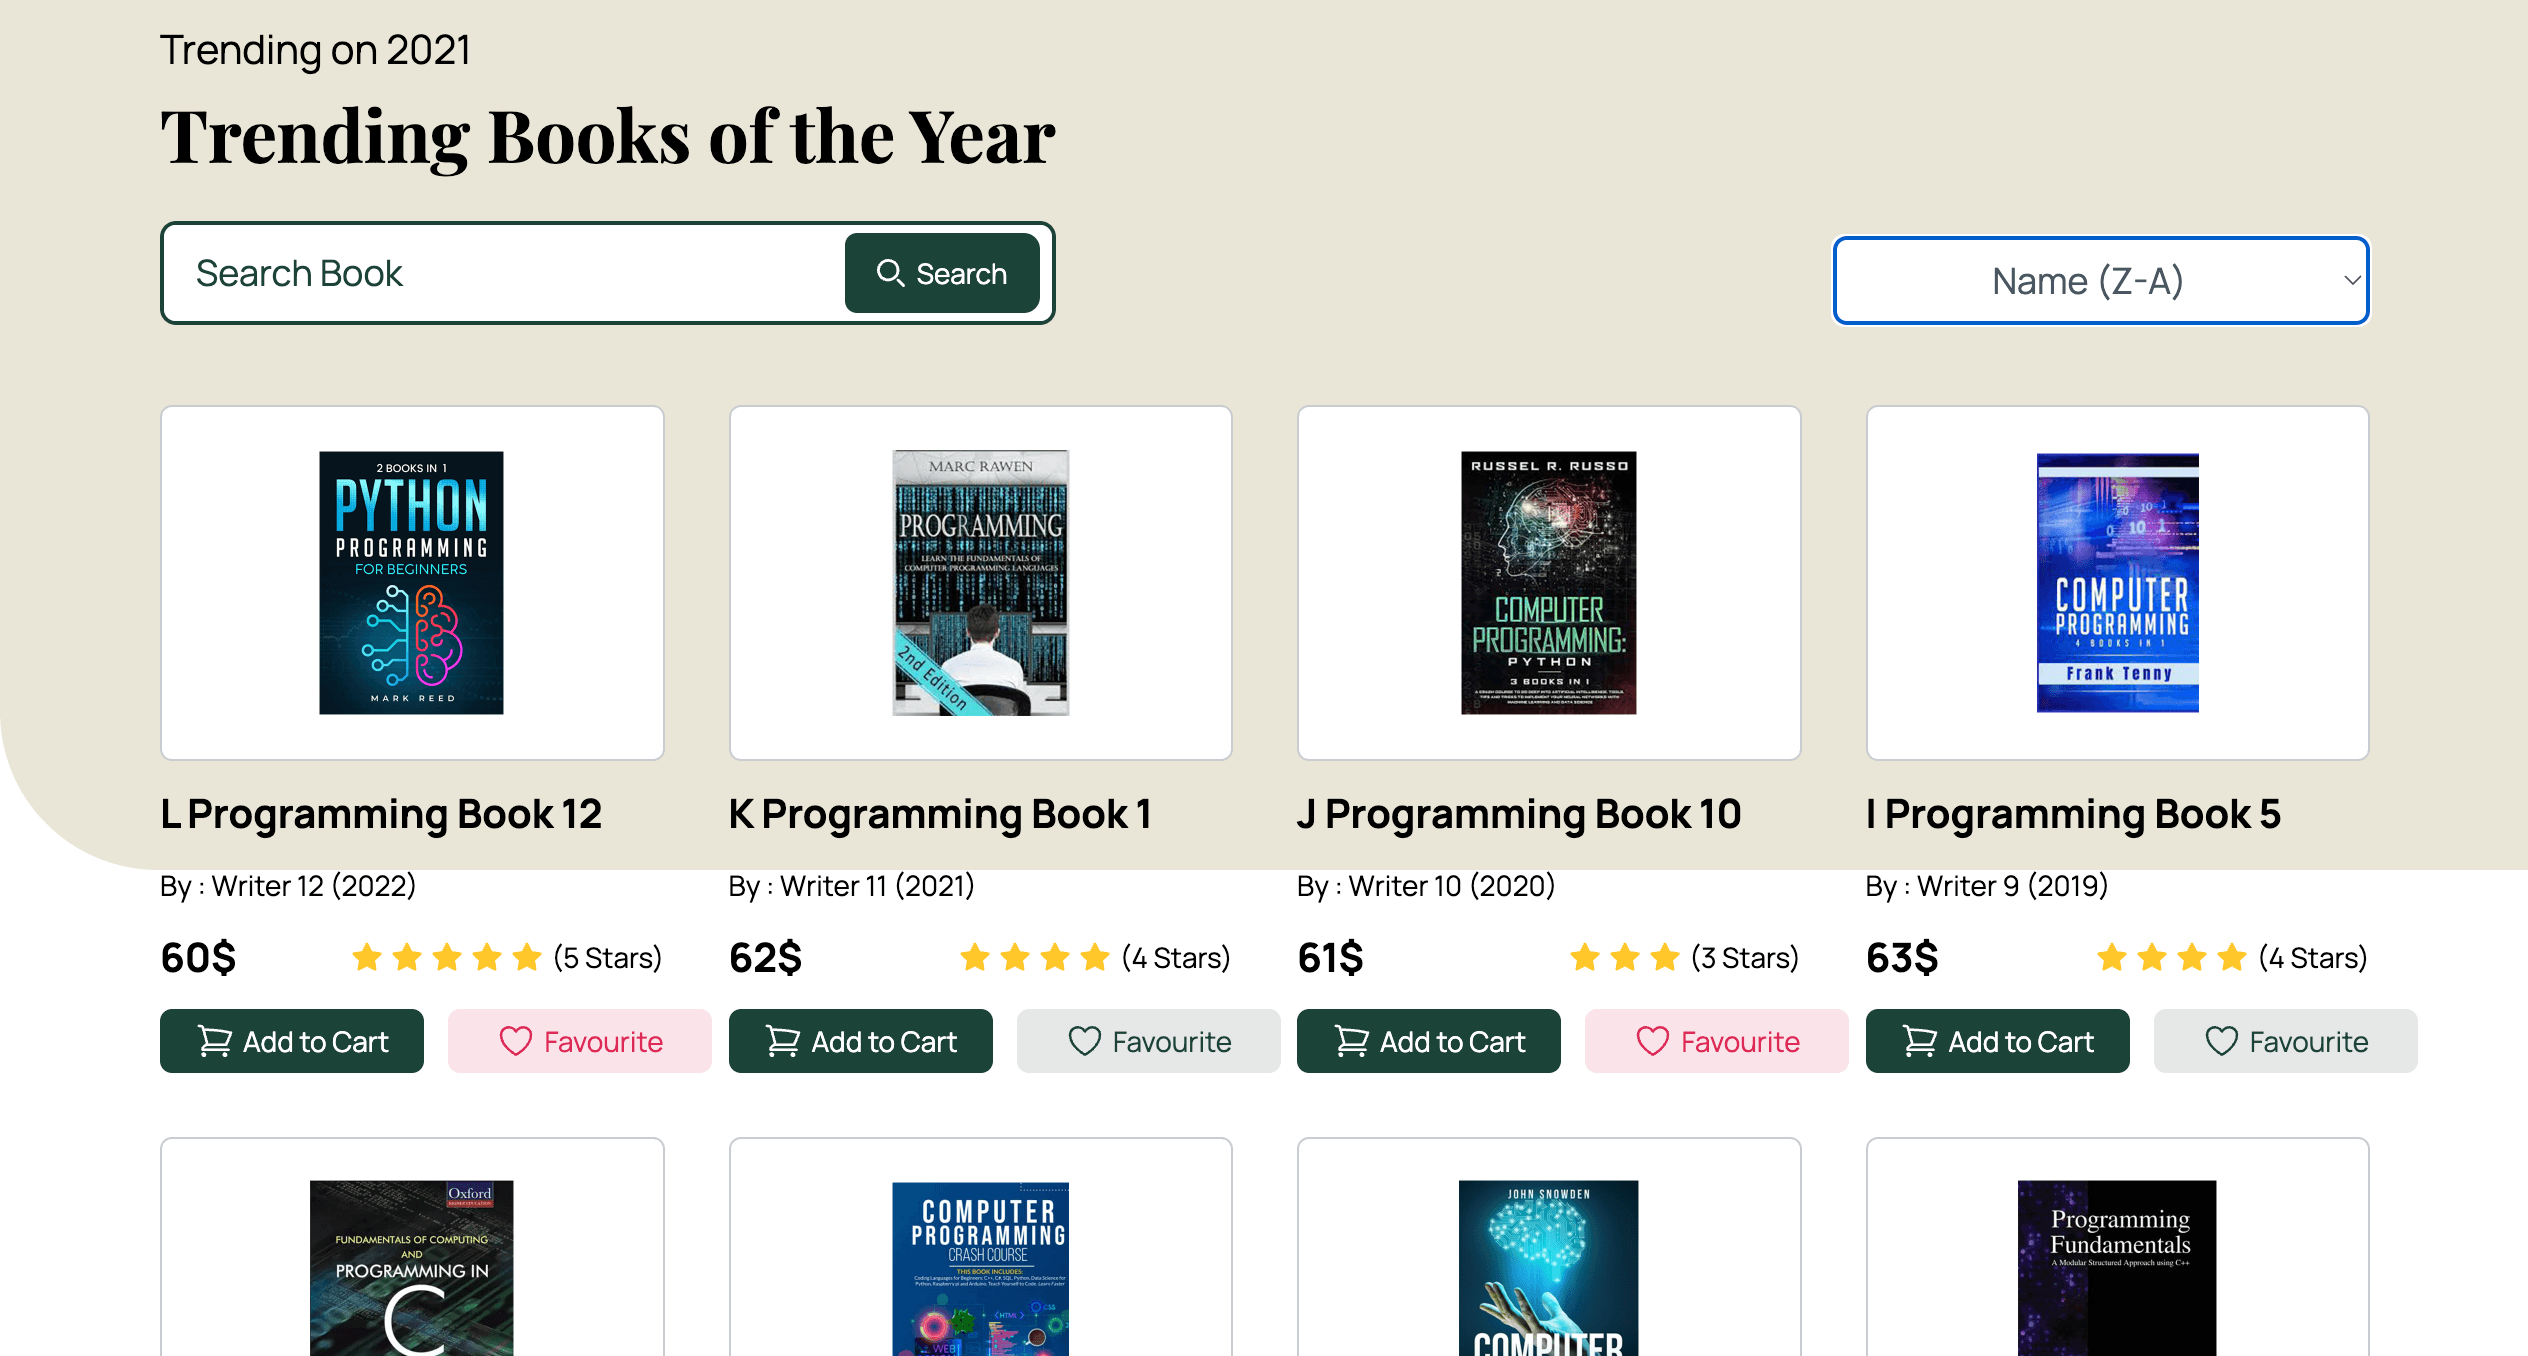Add K Programming Book 1 to cart

coord(860,1041)
